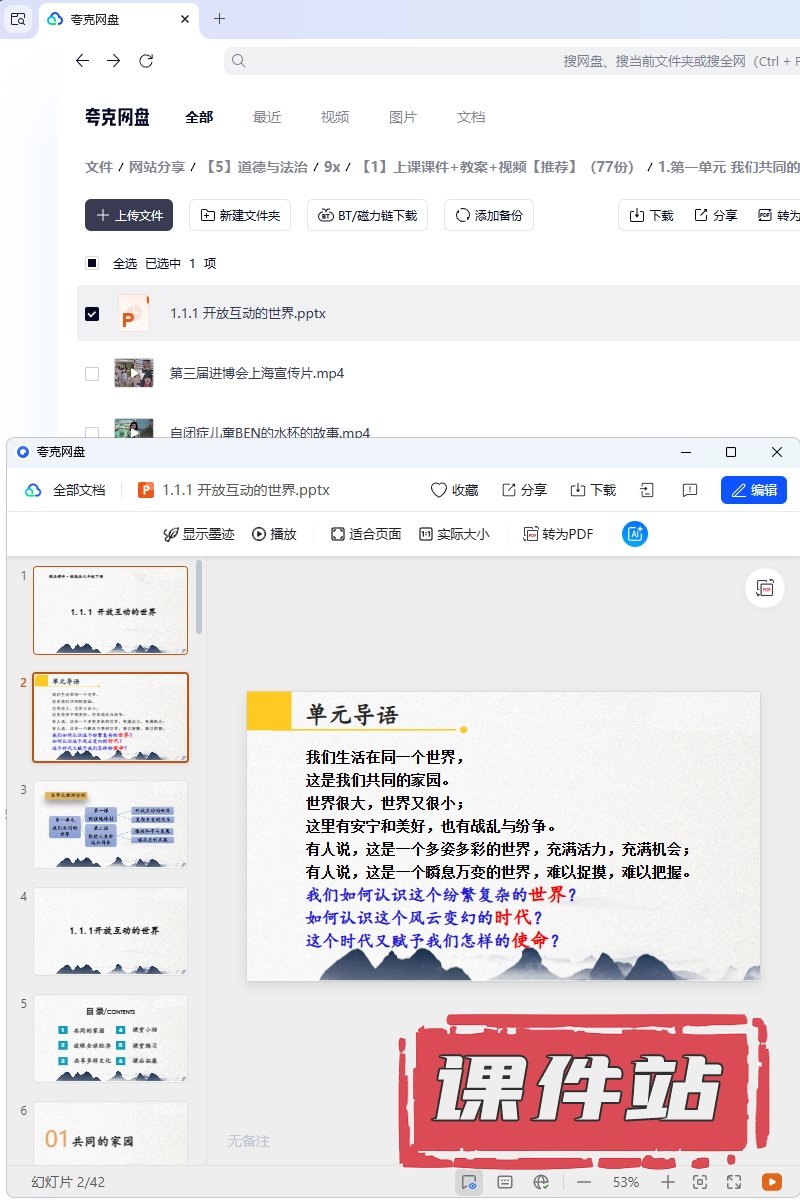This screenshot has width=800, height=1200.
Task: Click the fullscreen icon in status bar
Action: 735,1182
